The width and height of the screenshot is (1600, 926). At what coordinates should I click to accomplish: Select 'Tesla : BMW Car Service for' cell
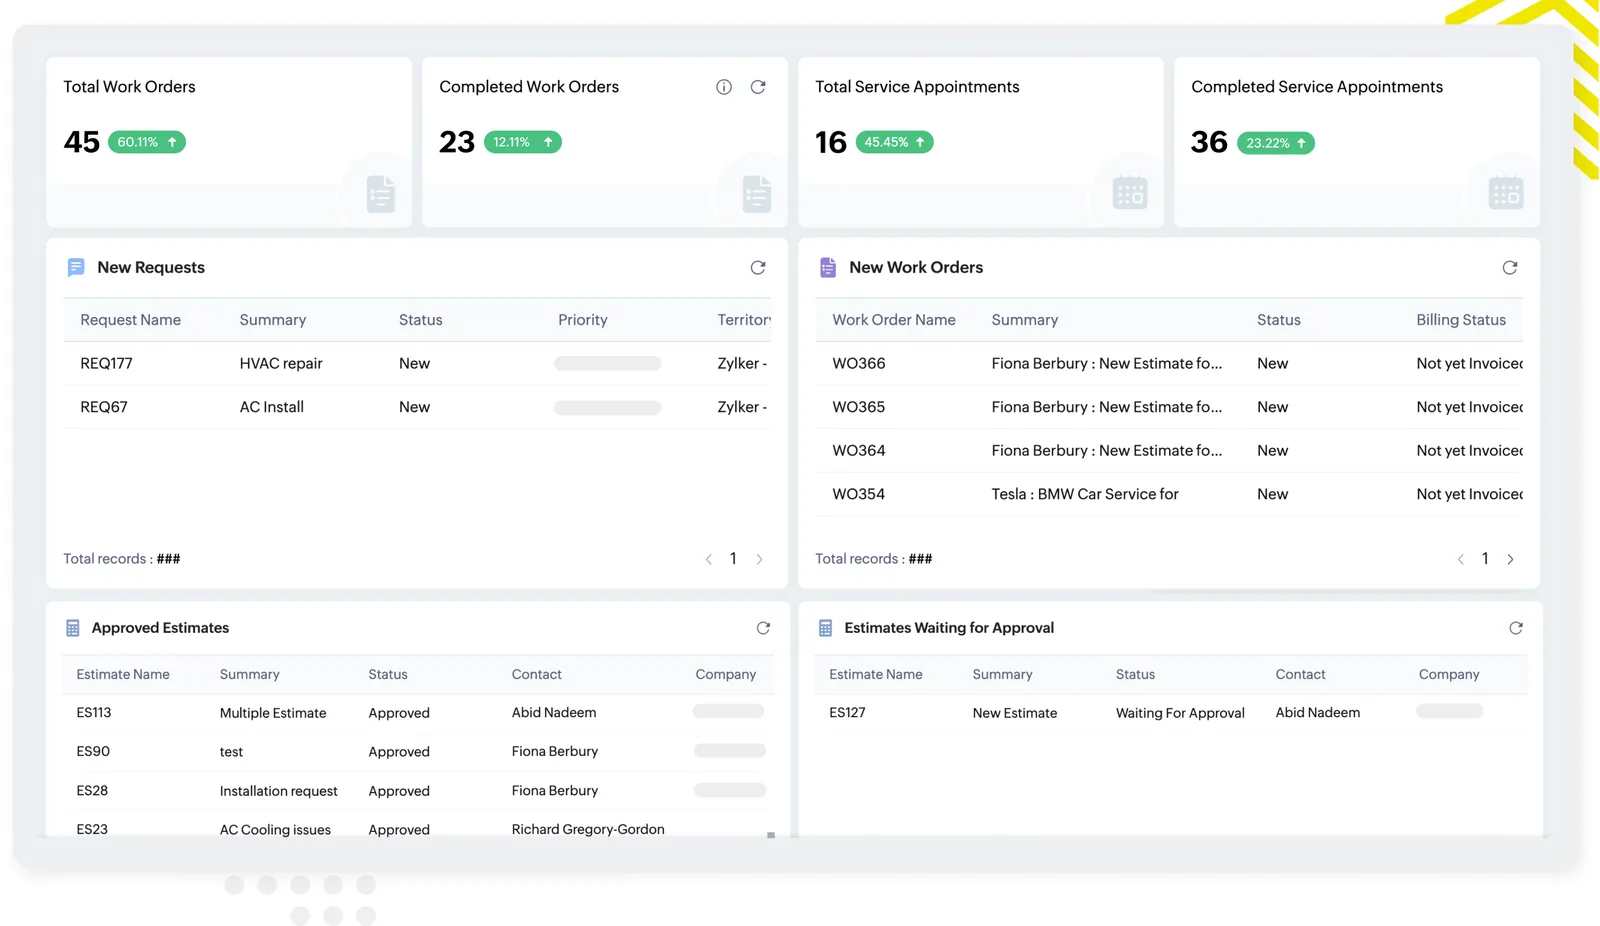click(x=1085, y=494)
